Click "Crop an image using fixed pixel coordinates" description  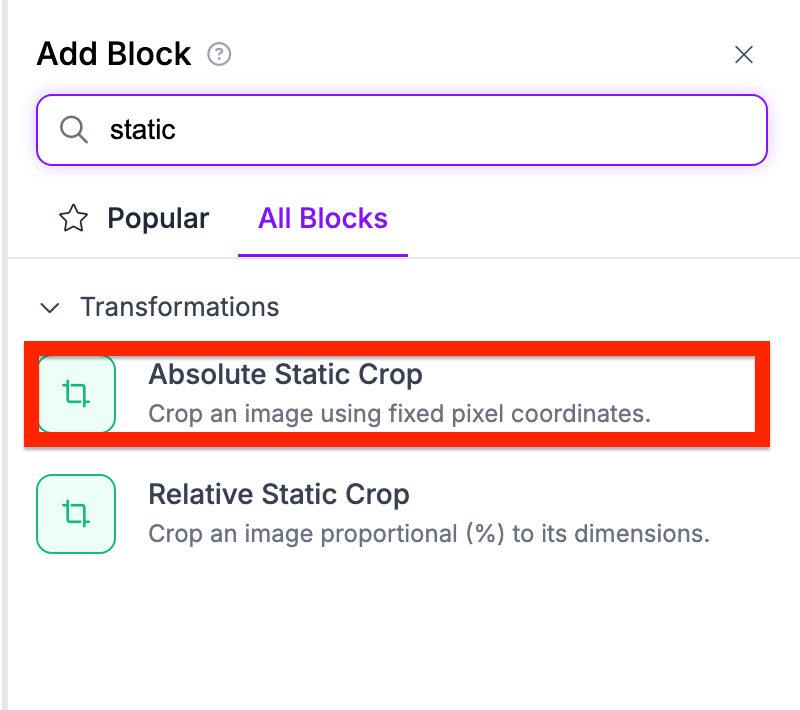point(399,413)
